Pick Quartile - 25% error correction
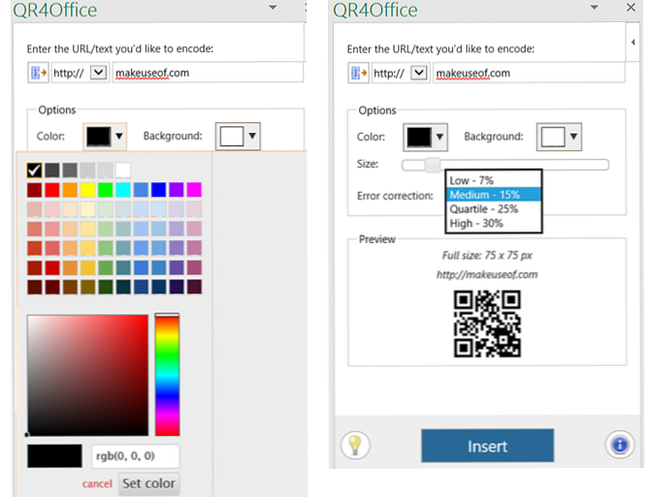Viewport: 647px width, 497px height. (x=486, y=208)
